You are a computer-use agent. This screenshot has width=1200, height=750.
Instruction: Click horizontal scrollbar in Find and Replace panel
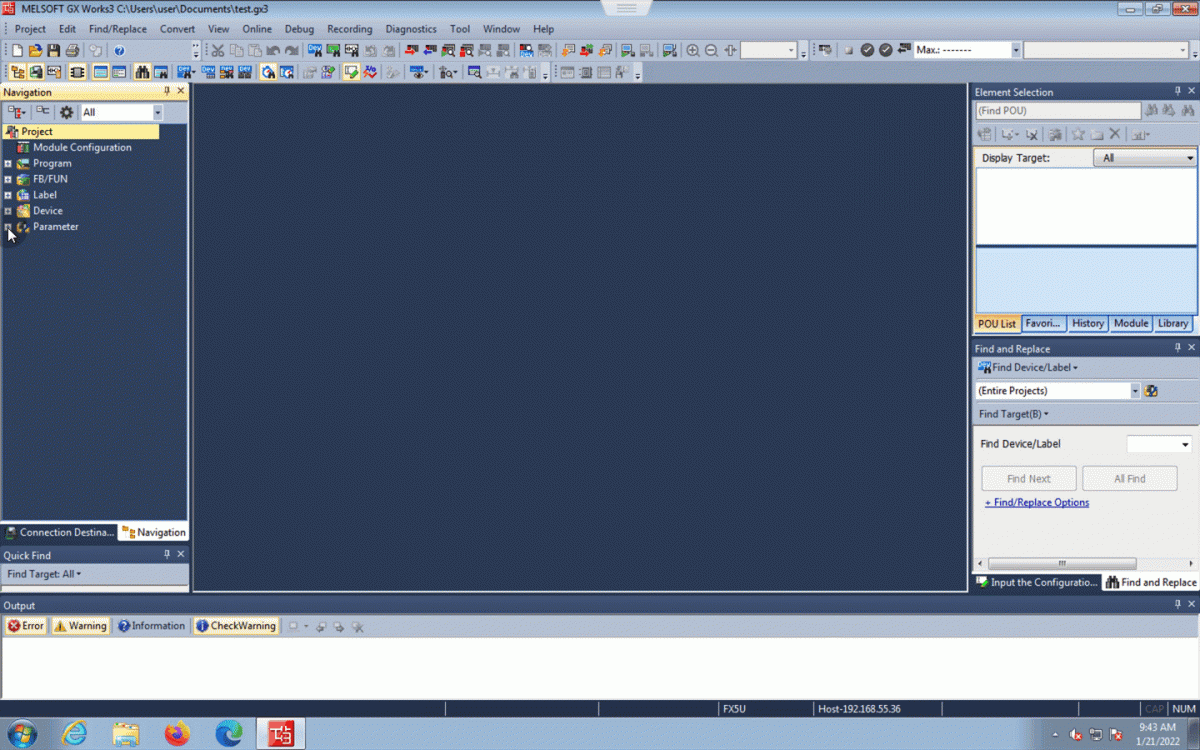click(1062, 563)
